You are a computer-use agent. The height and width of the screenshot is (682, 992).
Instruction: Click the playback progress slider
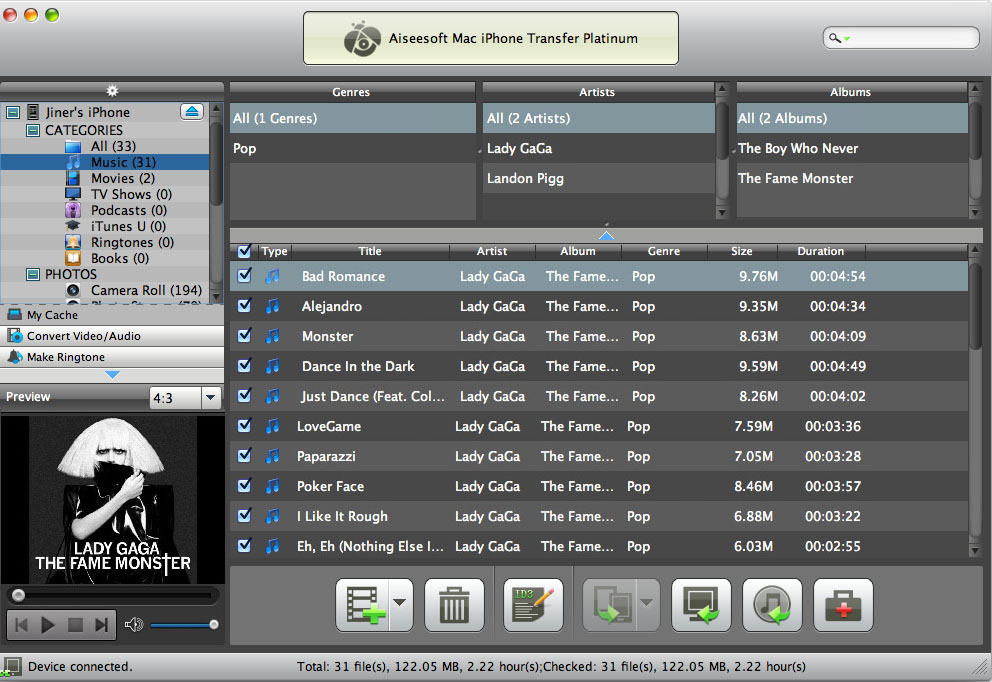(113, 595)
